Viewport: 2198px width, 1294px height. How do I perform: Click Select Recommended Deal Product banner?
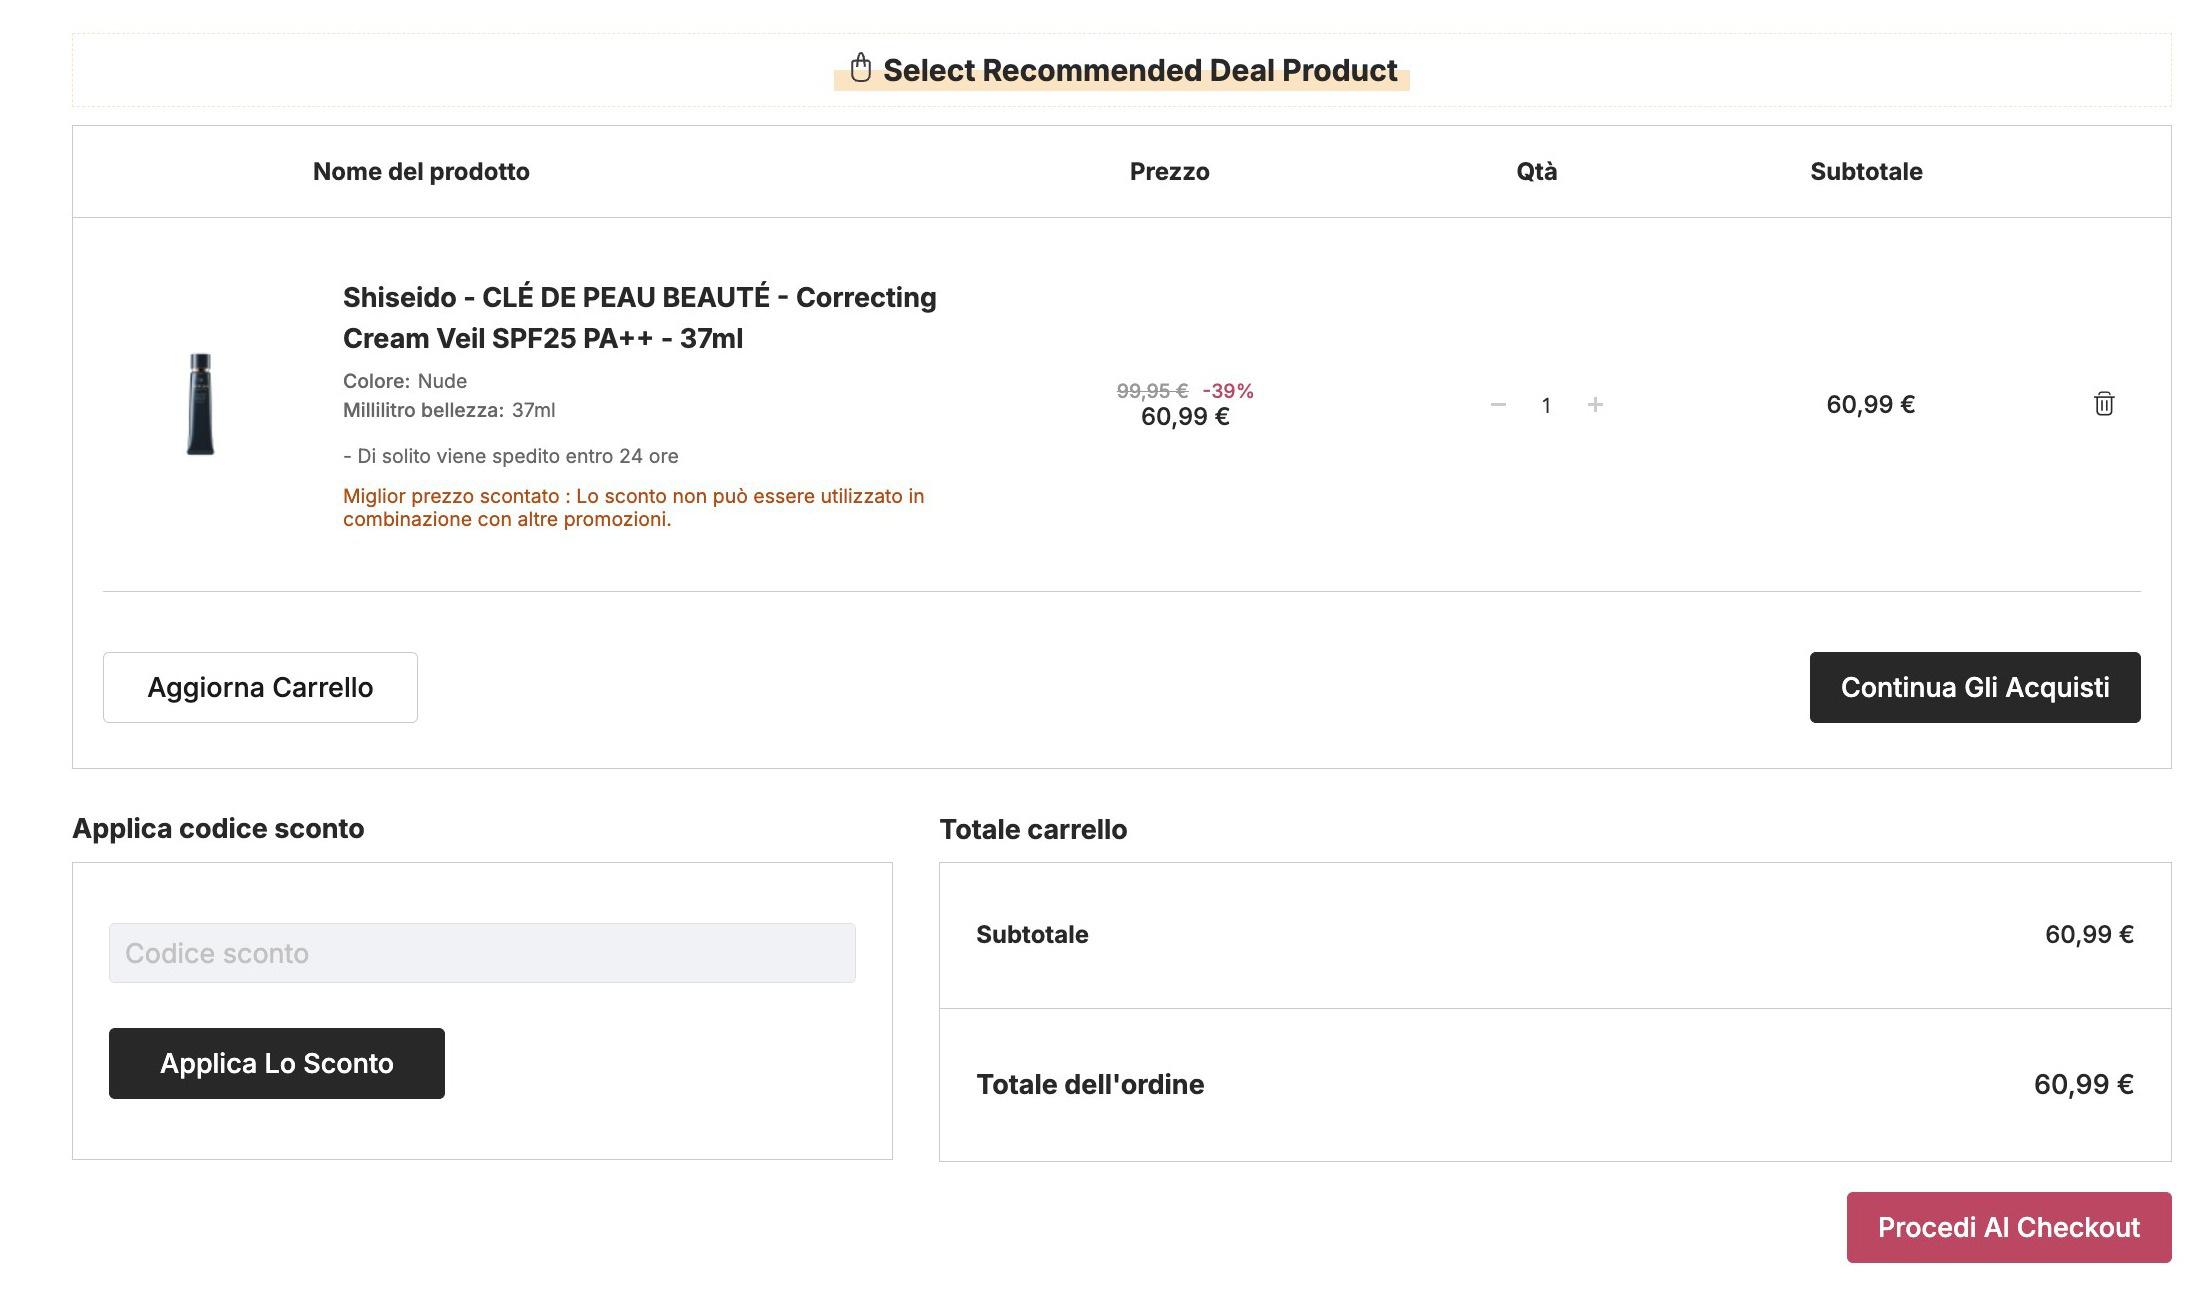(1122, 70)
